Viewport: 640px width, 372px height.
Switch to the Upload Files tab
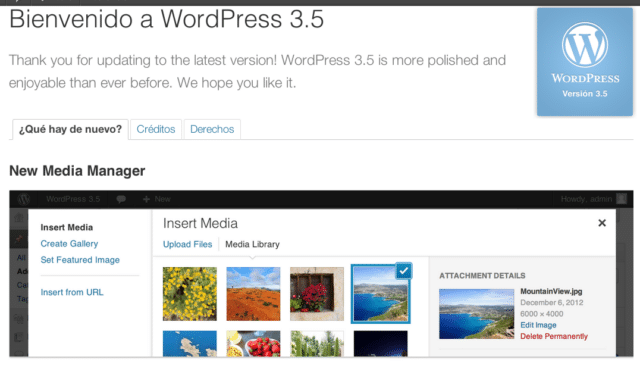click(x=187, y=244)
